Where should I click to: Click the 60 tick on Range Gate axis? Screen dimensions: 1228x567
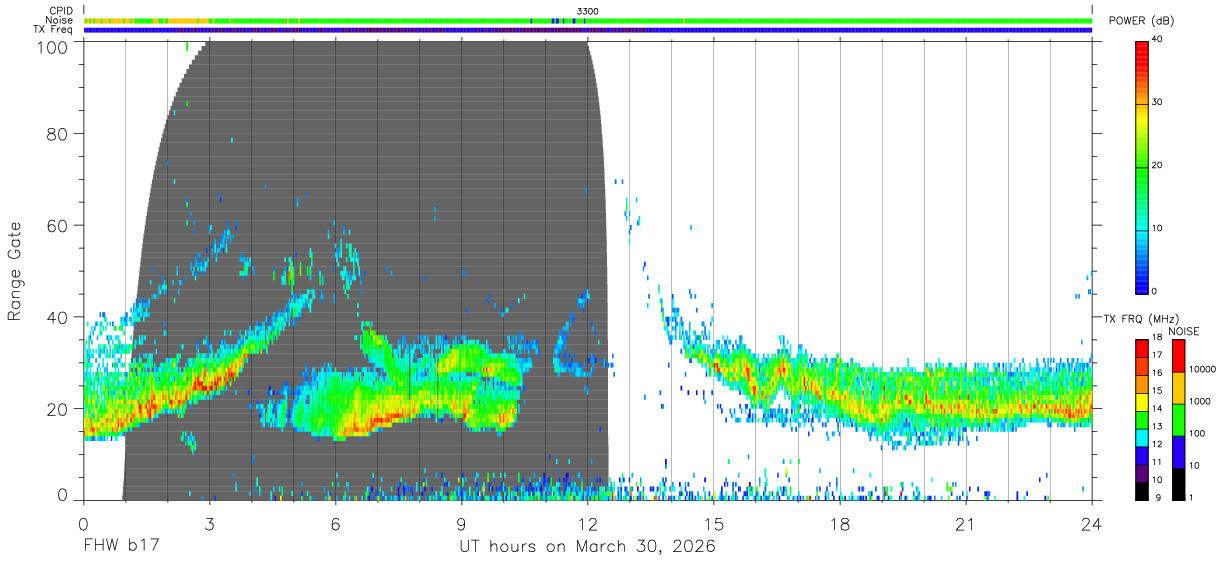(57, 225)
